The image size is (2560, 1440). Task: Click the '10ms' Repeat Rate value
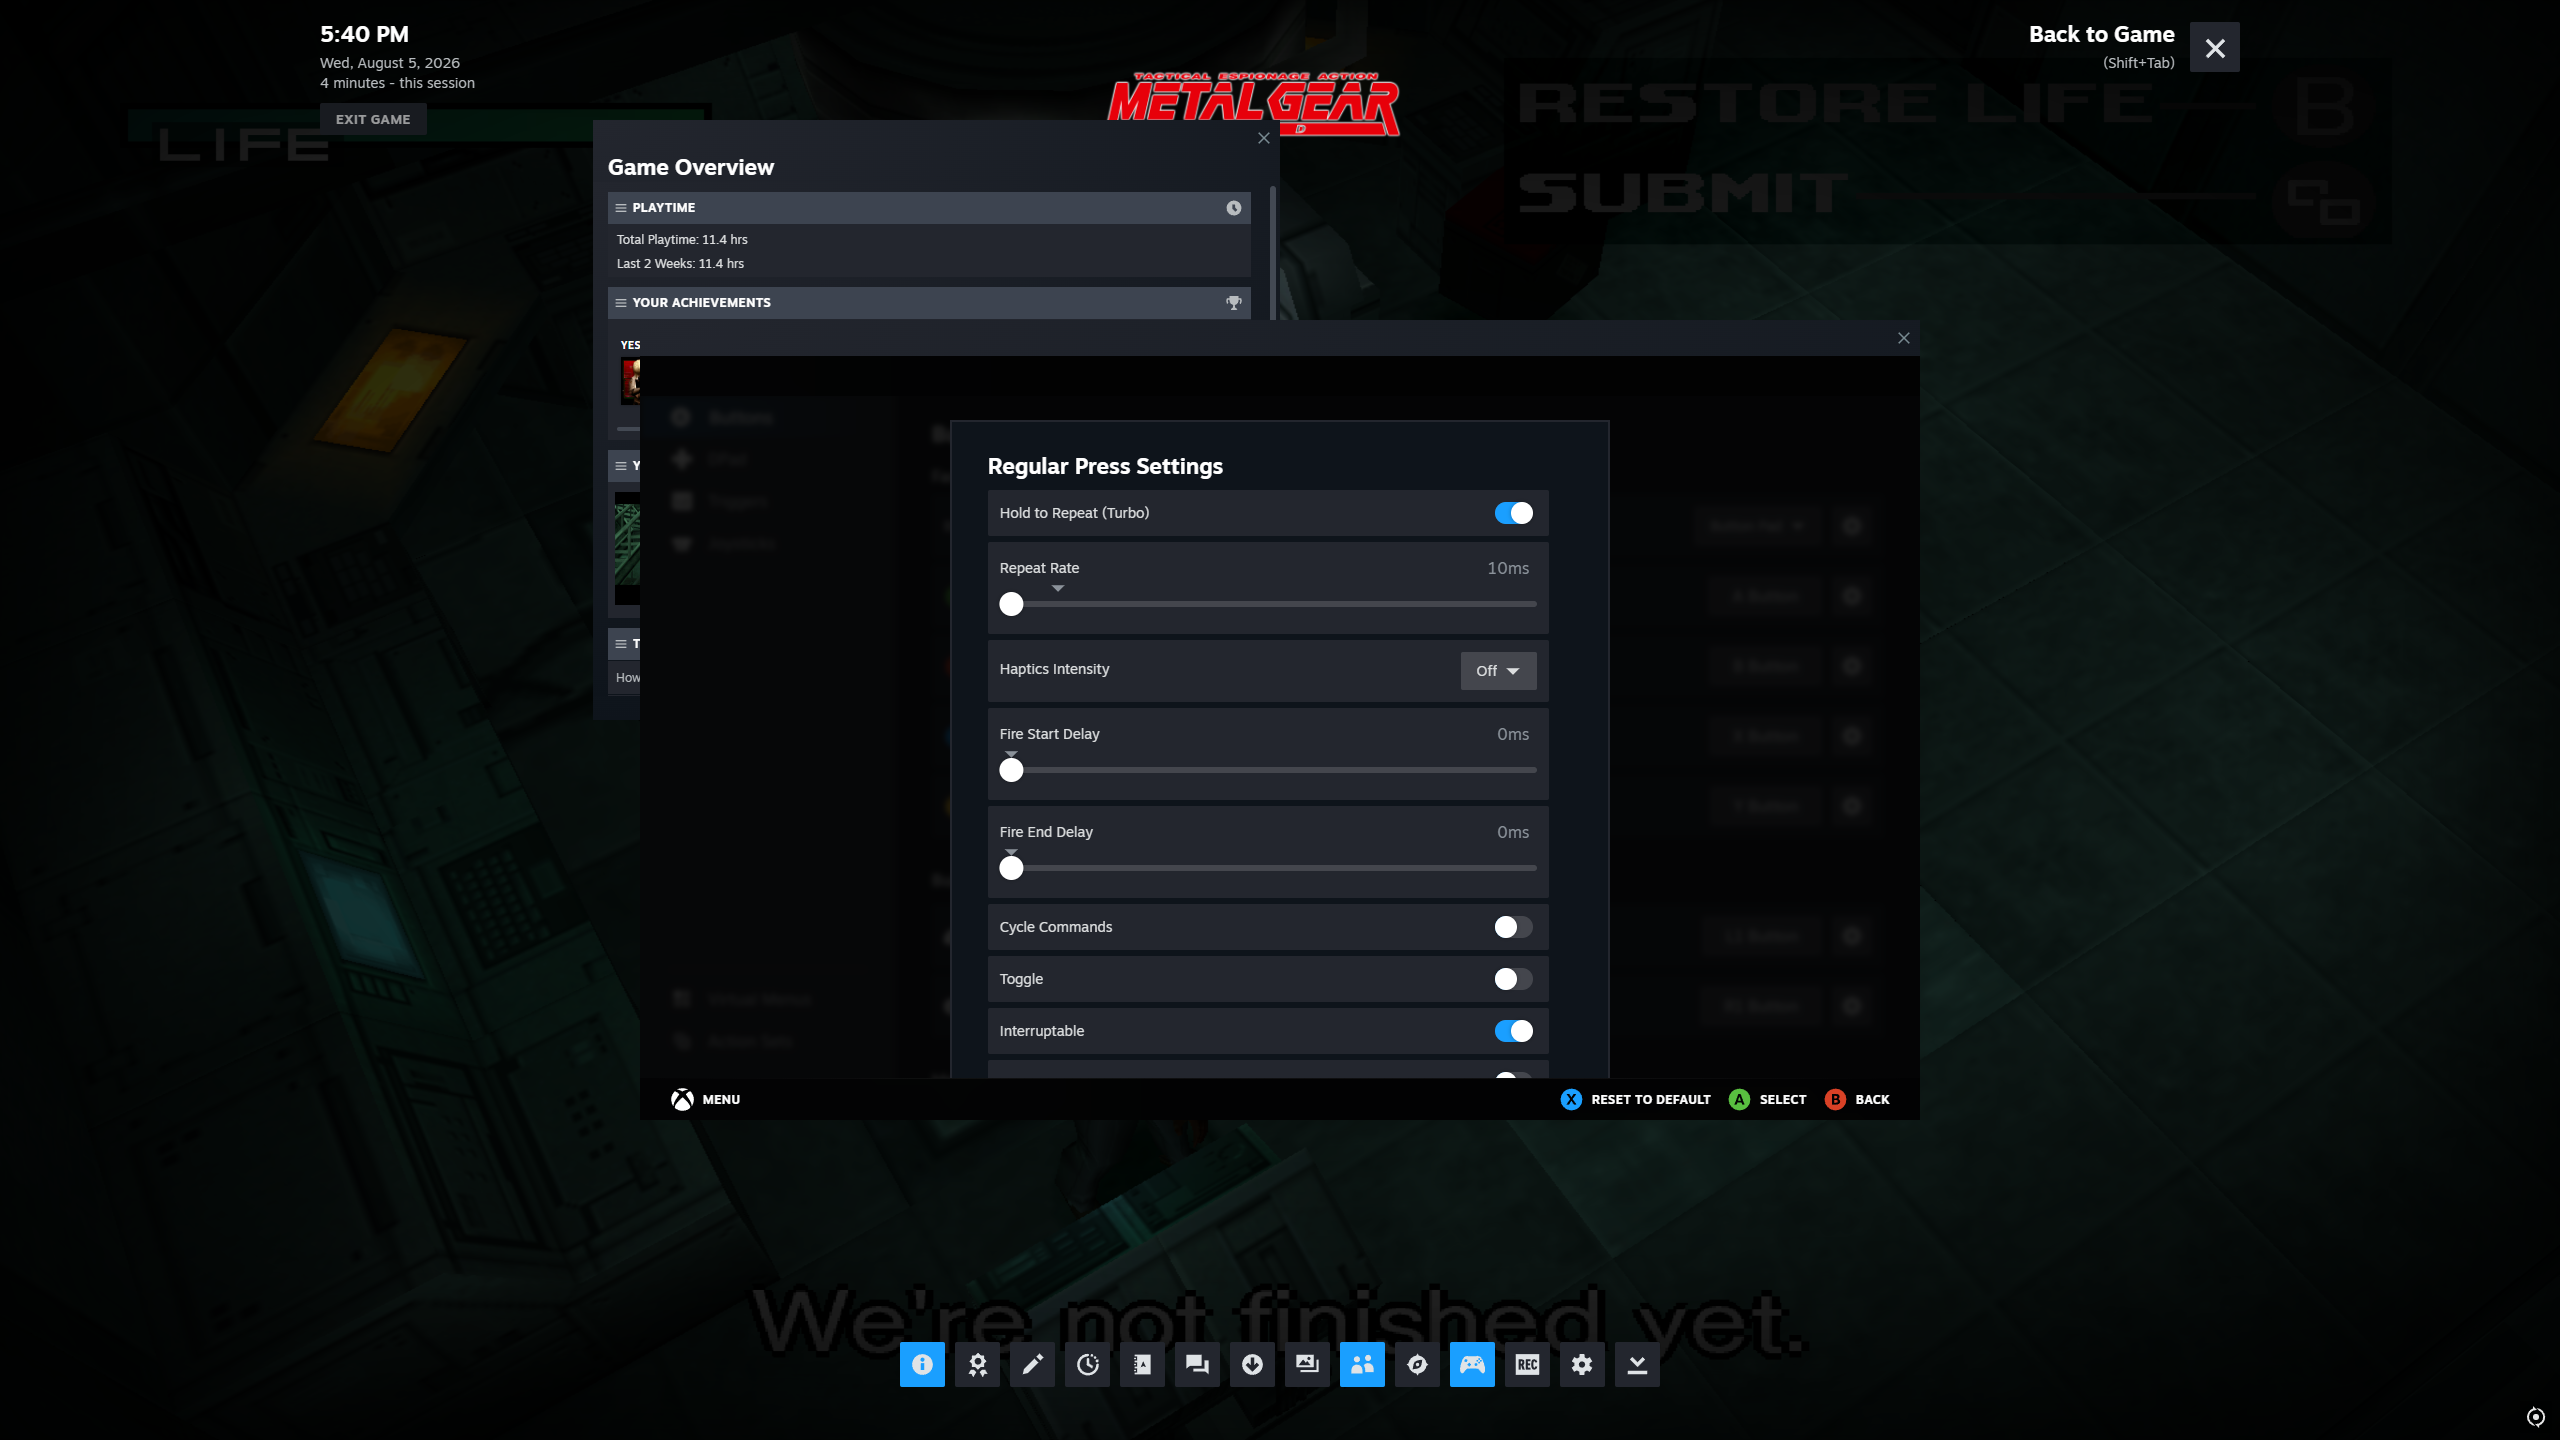pyautogui.click(x=1508, y=568)
